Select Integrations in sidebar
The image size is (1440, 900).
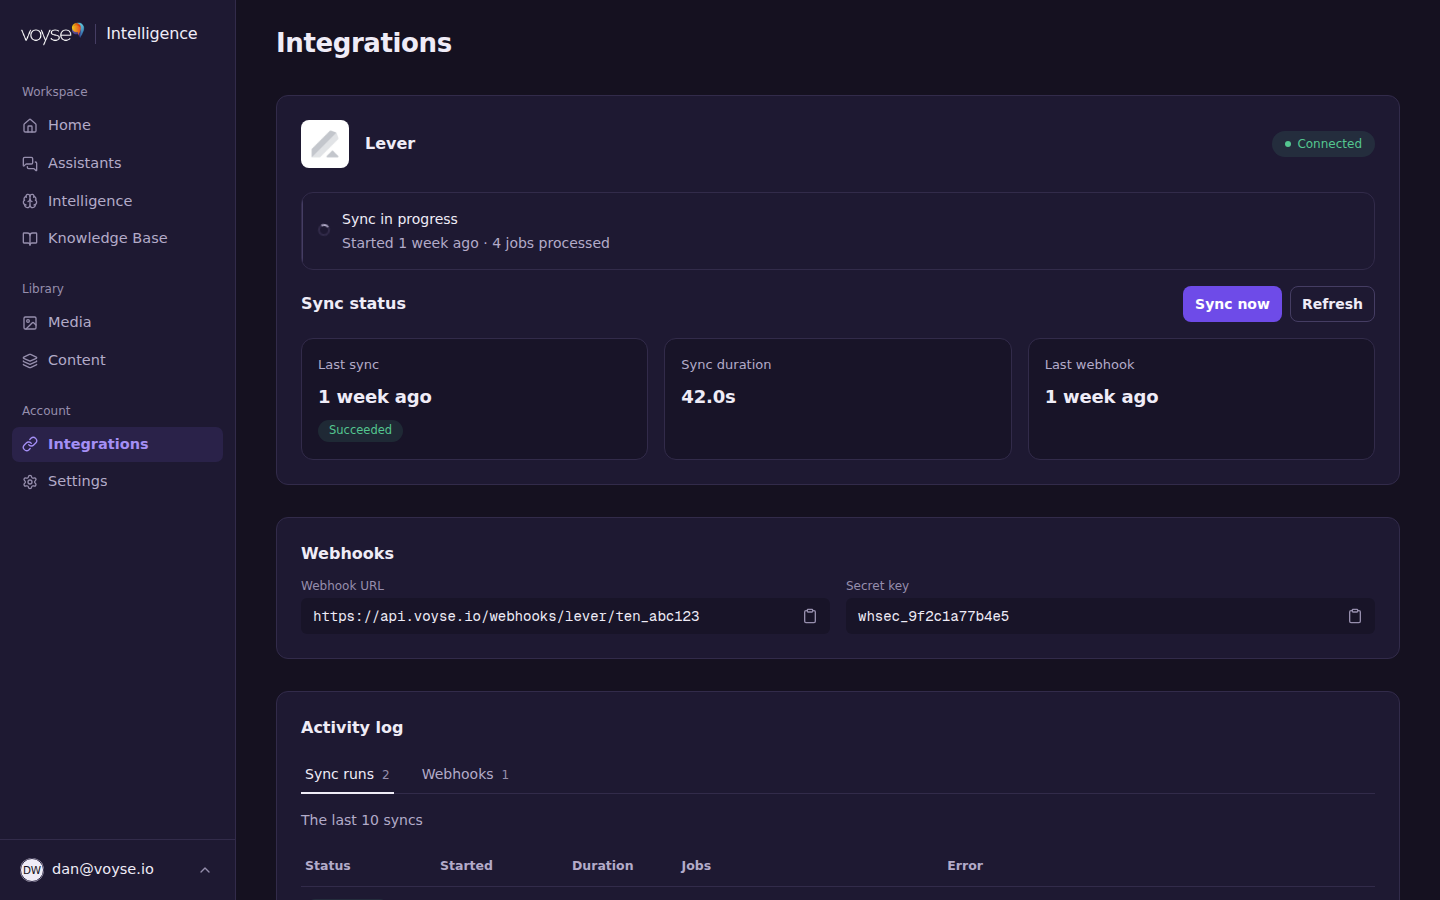click(117, 445)
